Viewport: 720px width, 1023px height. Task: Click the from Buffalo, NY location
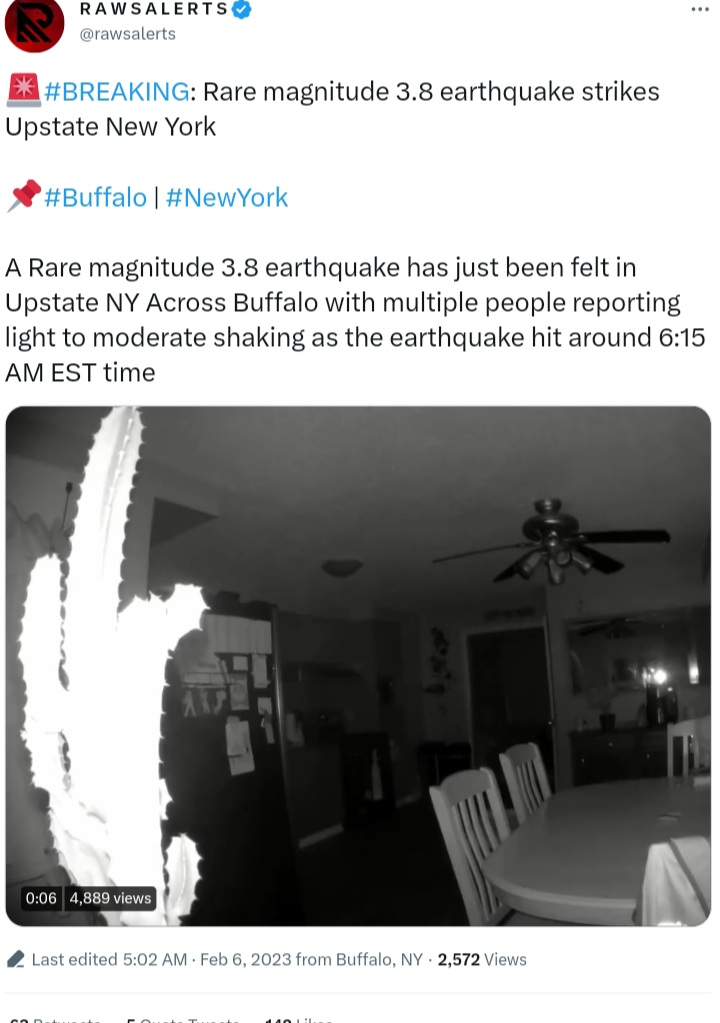(359, 960)
